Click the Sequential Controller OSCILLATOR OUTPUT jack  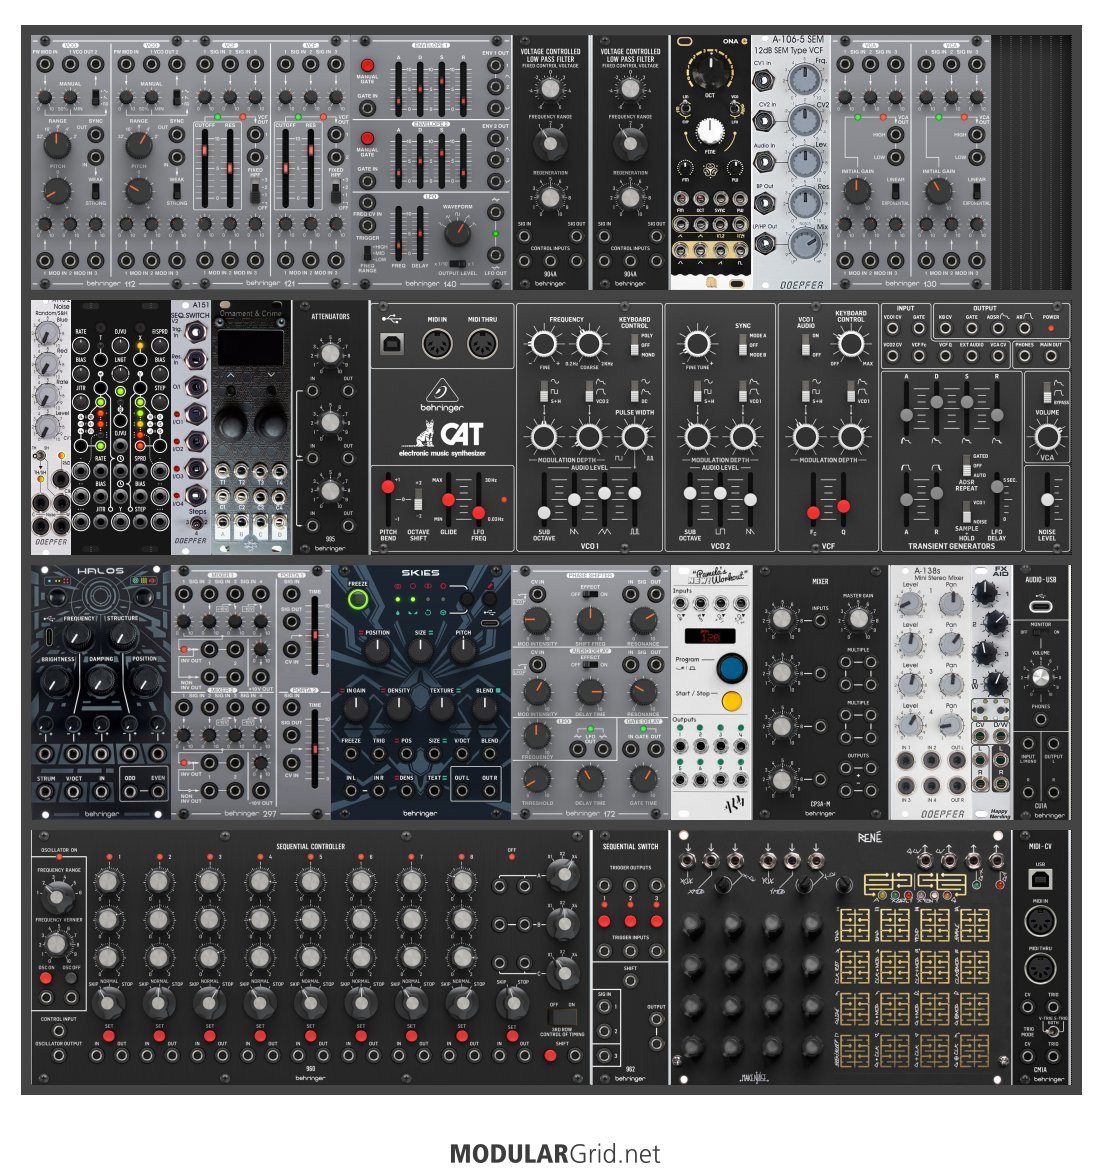[x=59, y=1055]
